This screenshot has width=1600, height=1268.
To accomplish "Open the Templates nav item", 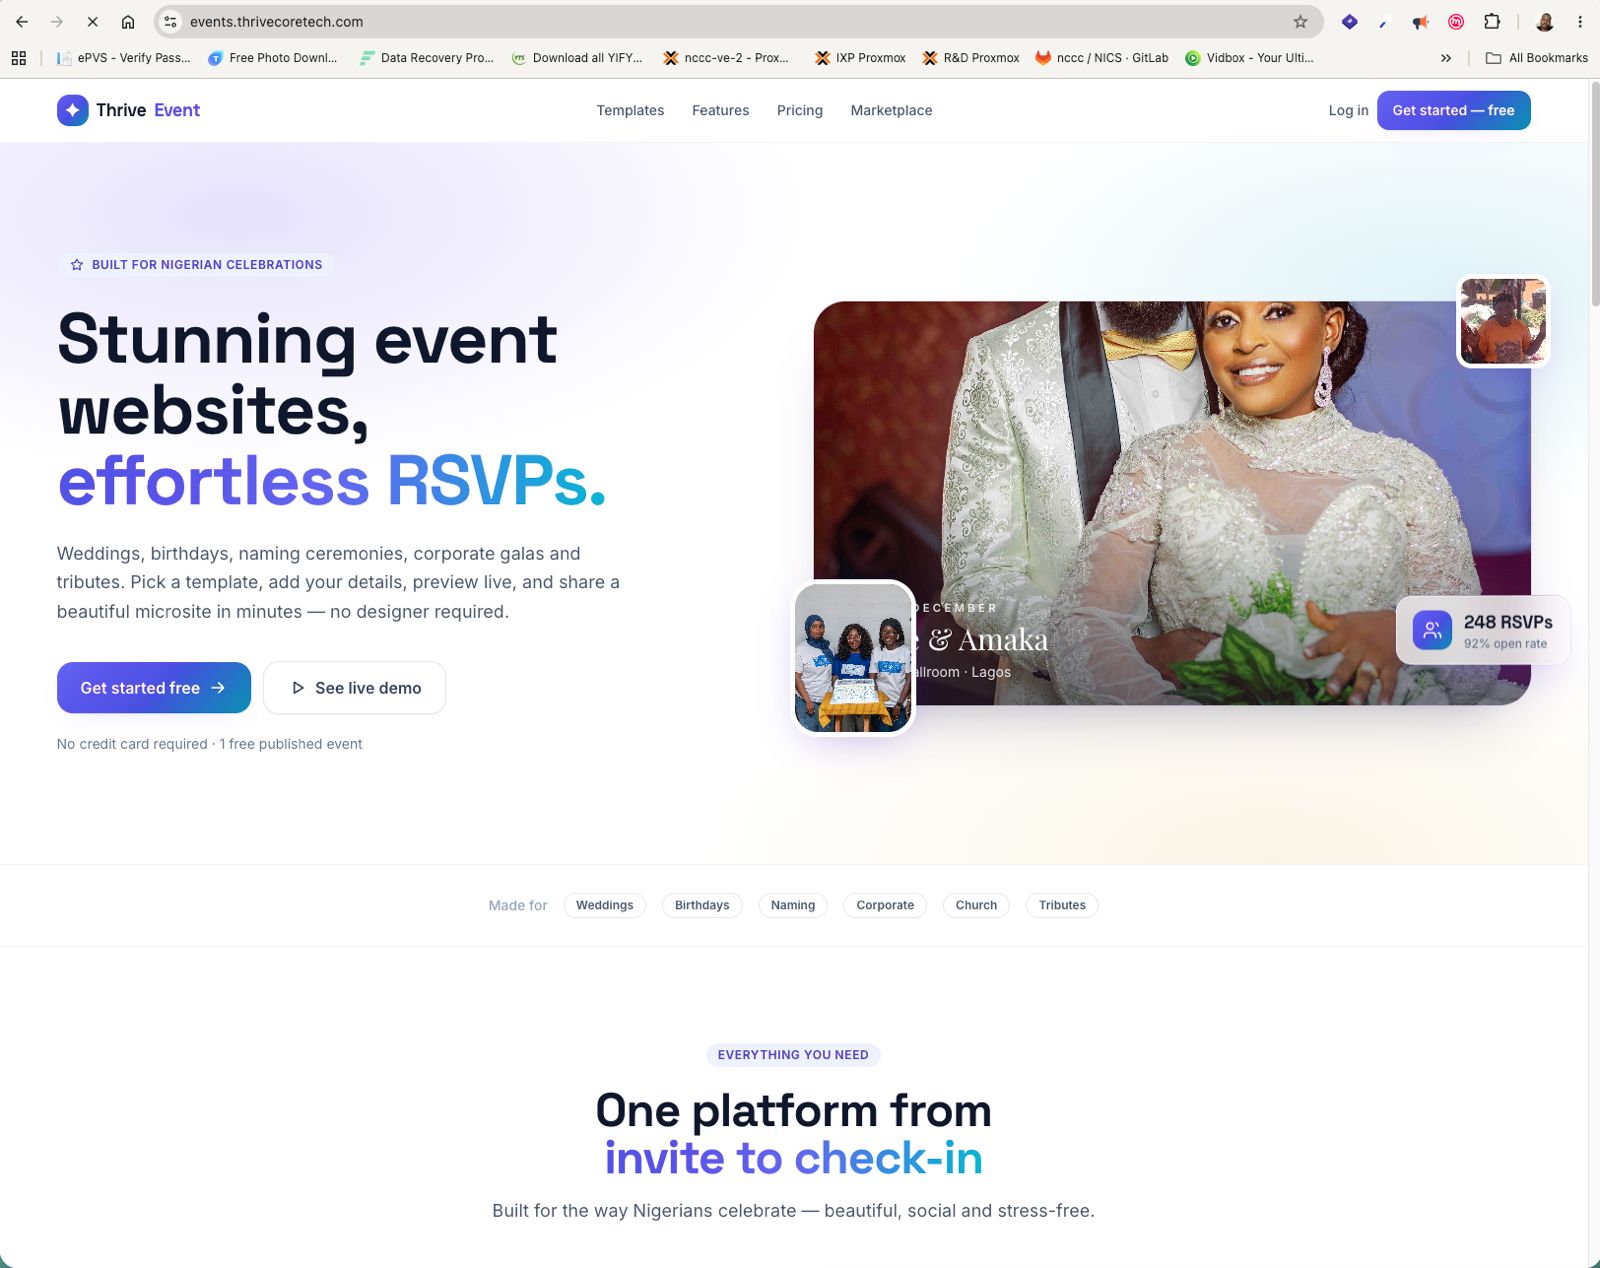I will click(x=630, y=110).
